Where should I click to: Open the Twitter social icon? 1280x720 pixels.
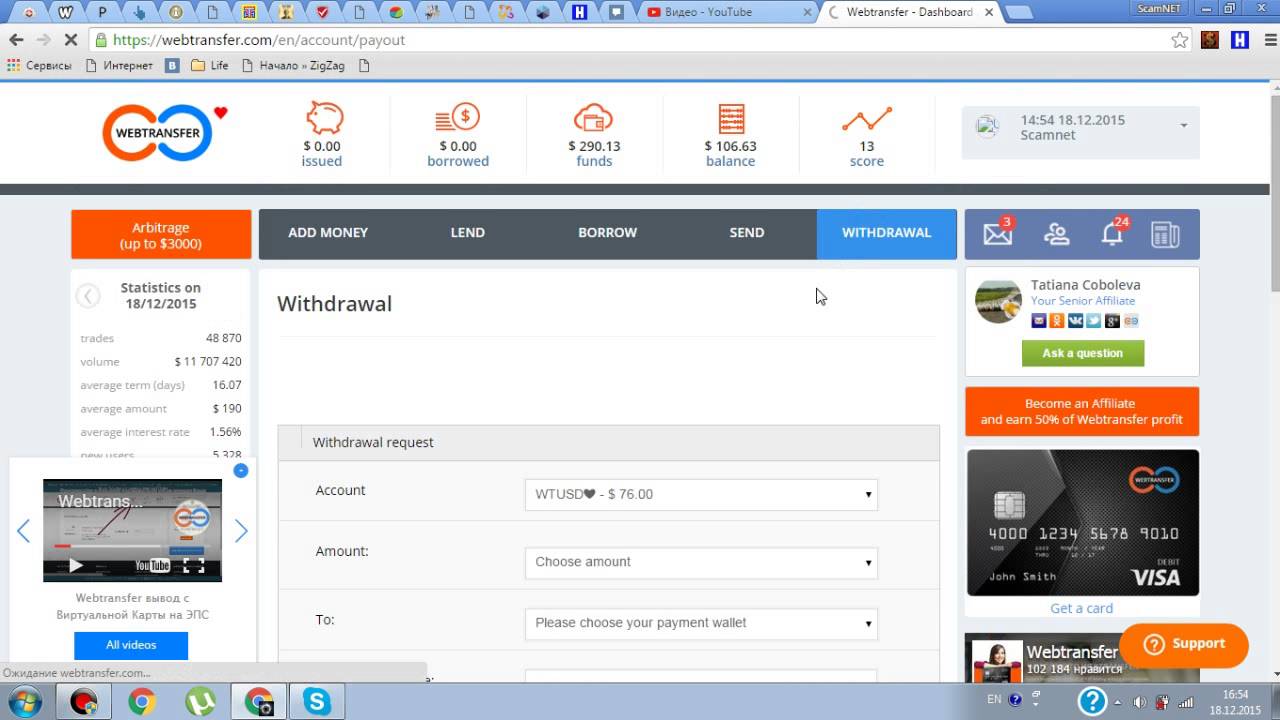coord(1094,321)
